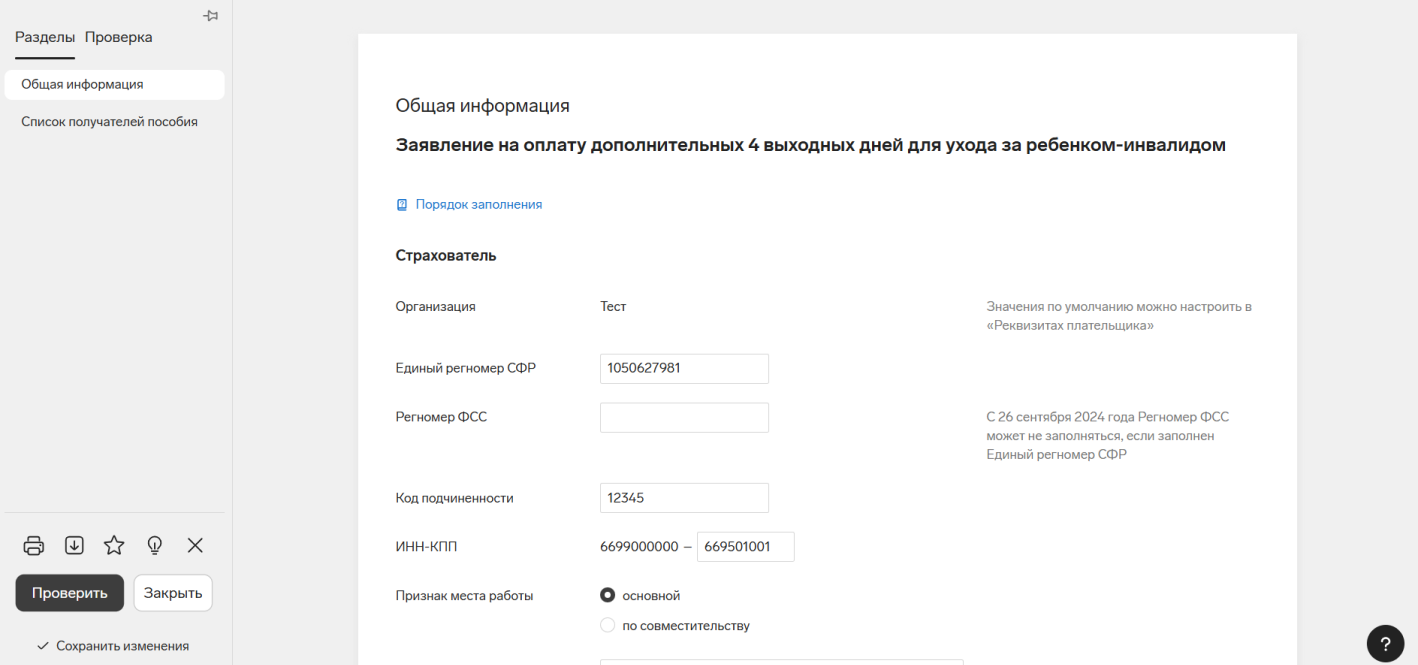This screenshot has height=665, width=1418.
Task: Click the star favorite icon
Action: [x=114, y=545]
